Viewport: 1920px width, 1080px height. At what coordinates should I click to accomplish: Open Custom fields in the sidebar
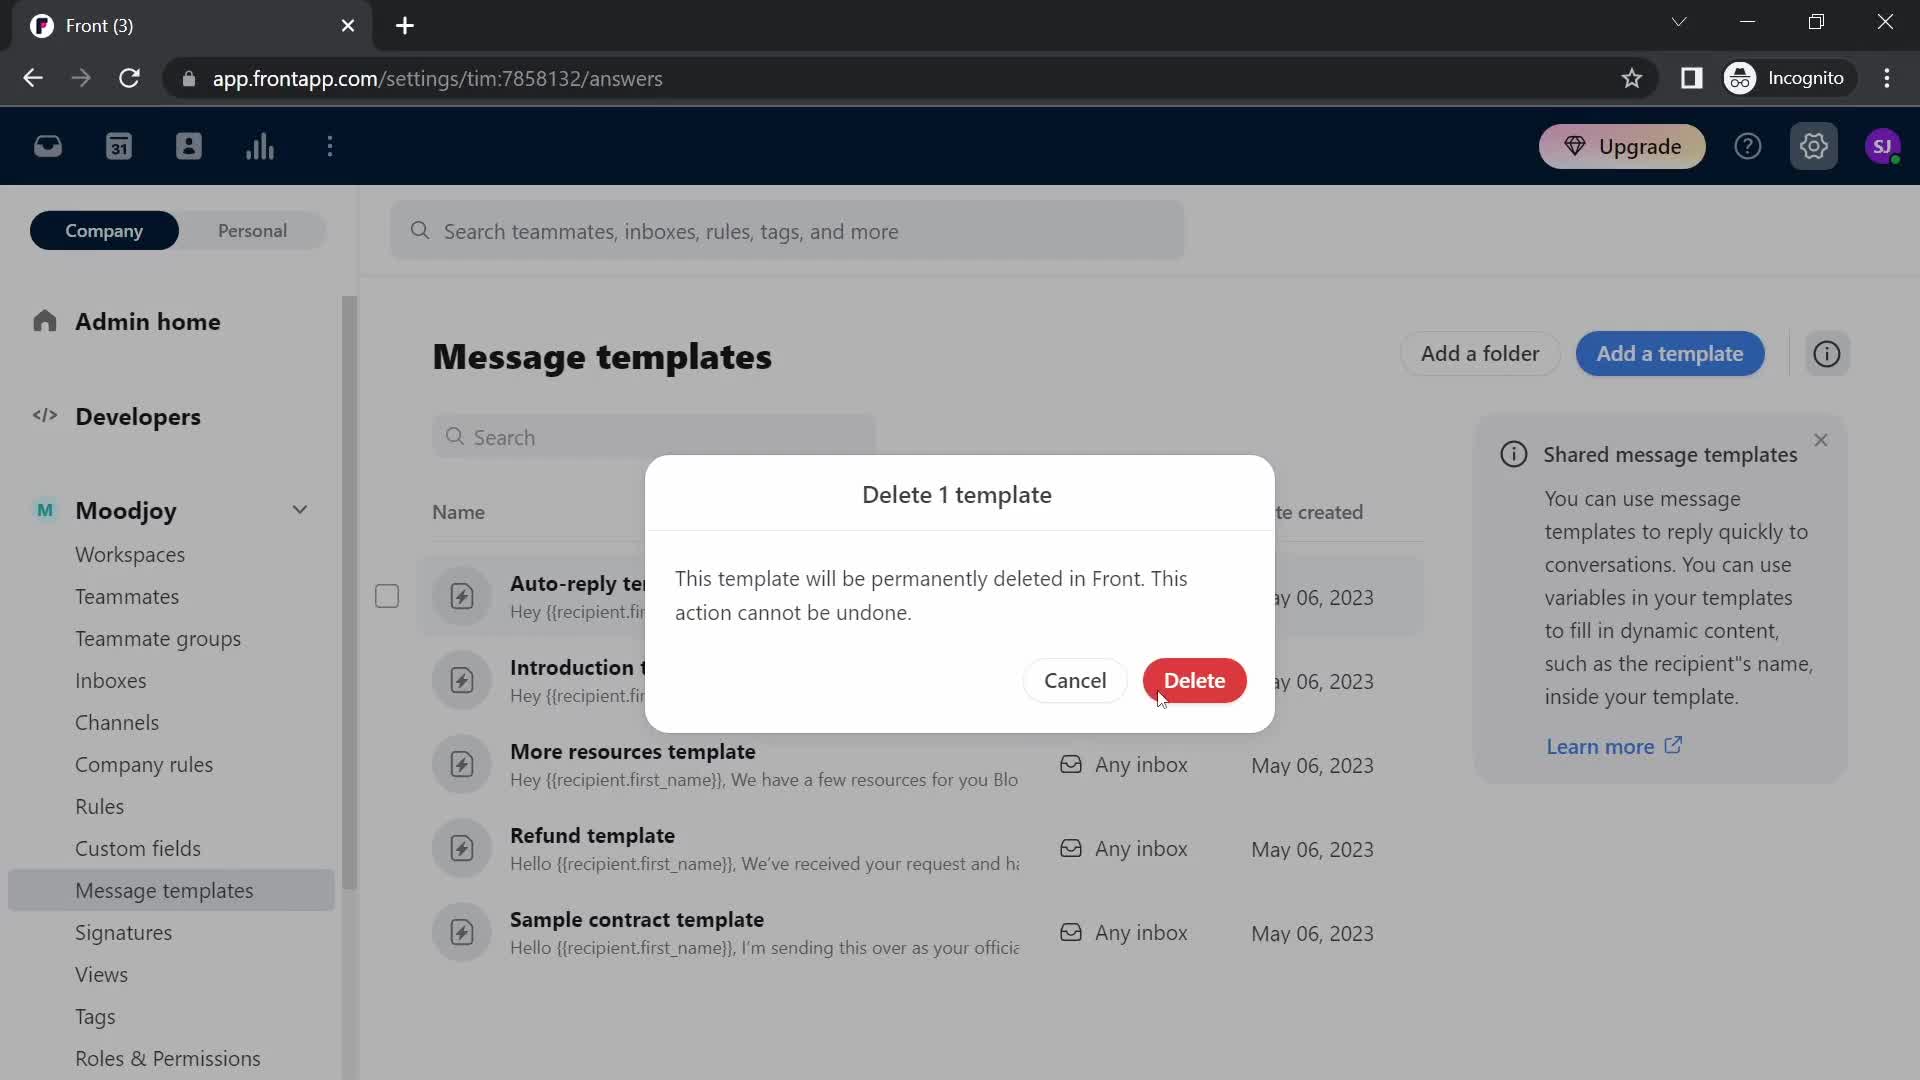138,849
